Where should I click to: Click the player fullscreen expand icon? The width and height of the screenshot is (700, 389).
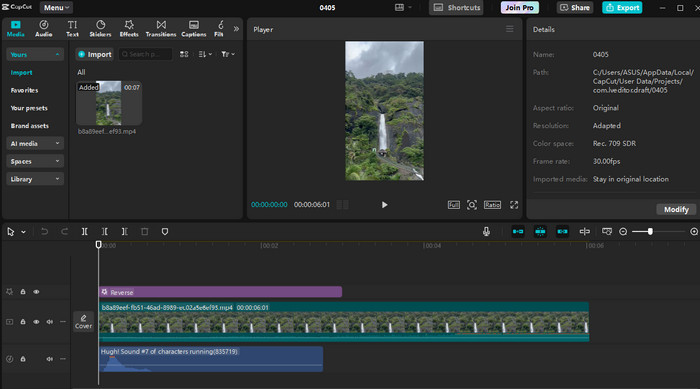tap(514, 205)
